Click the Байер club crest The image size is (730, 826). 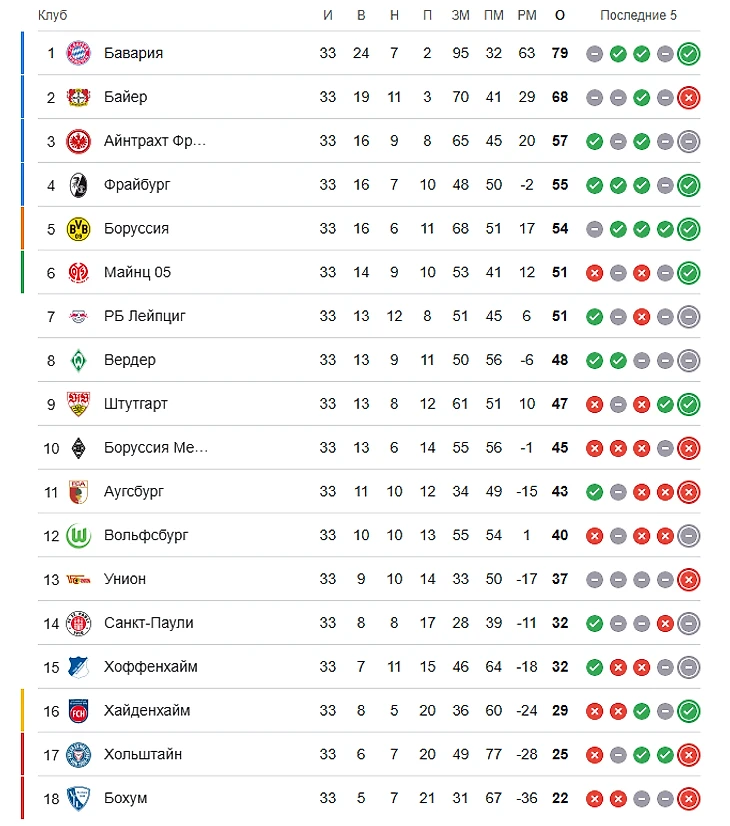(78, 97)
